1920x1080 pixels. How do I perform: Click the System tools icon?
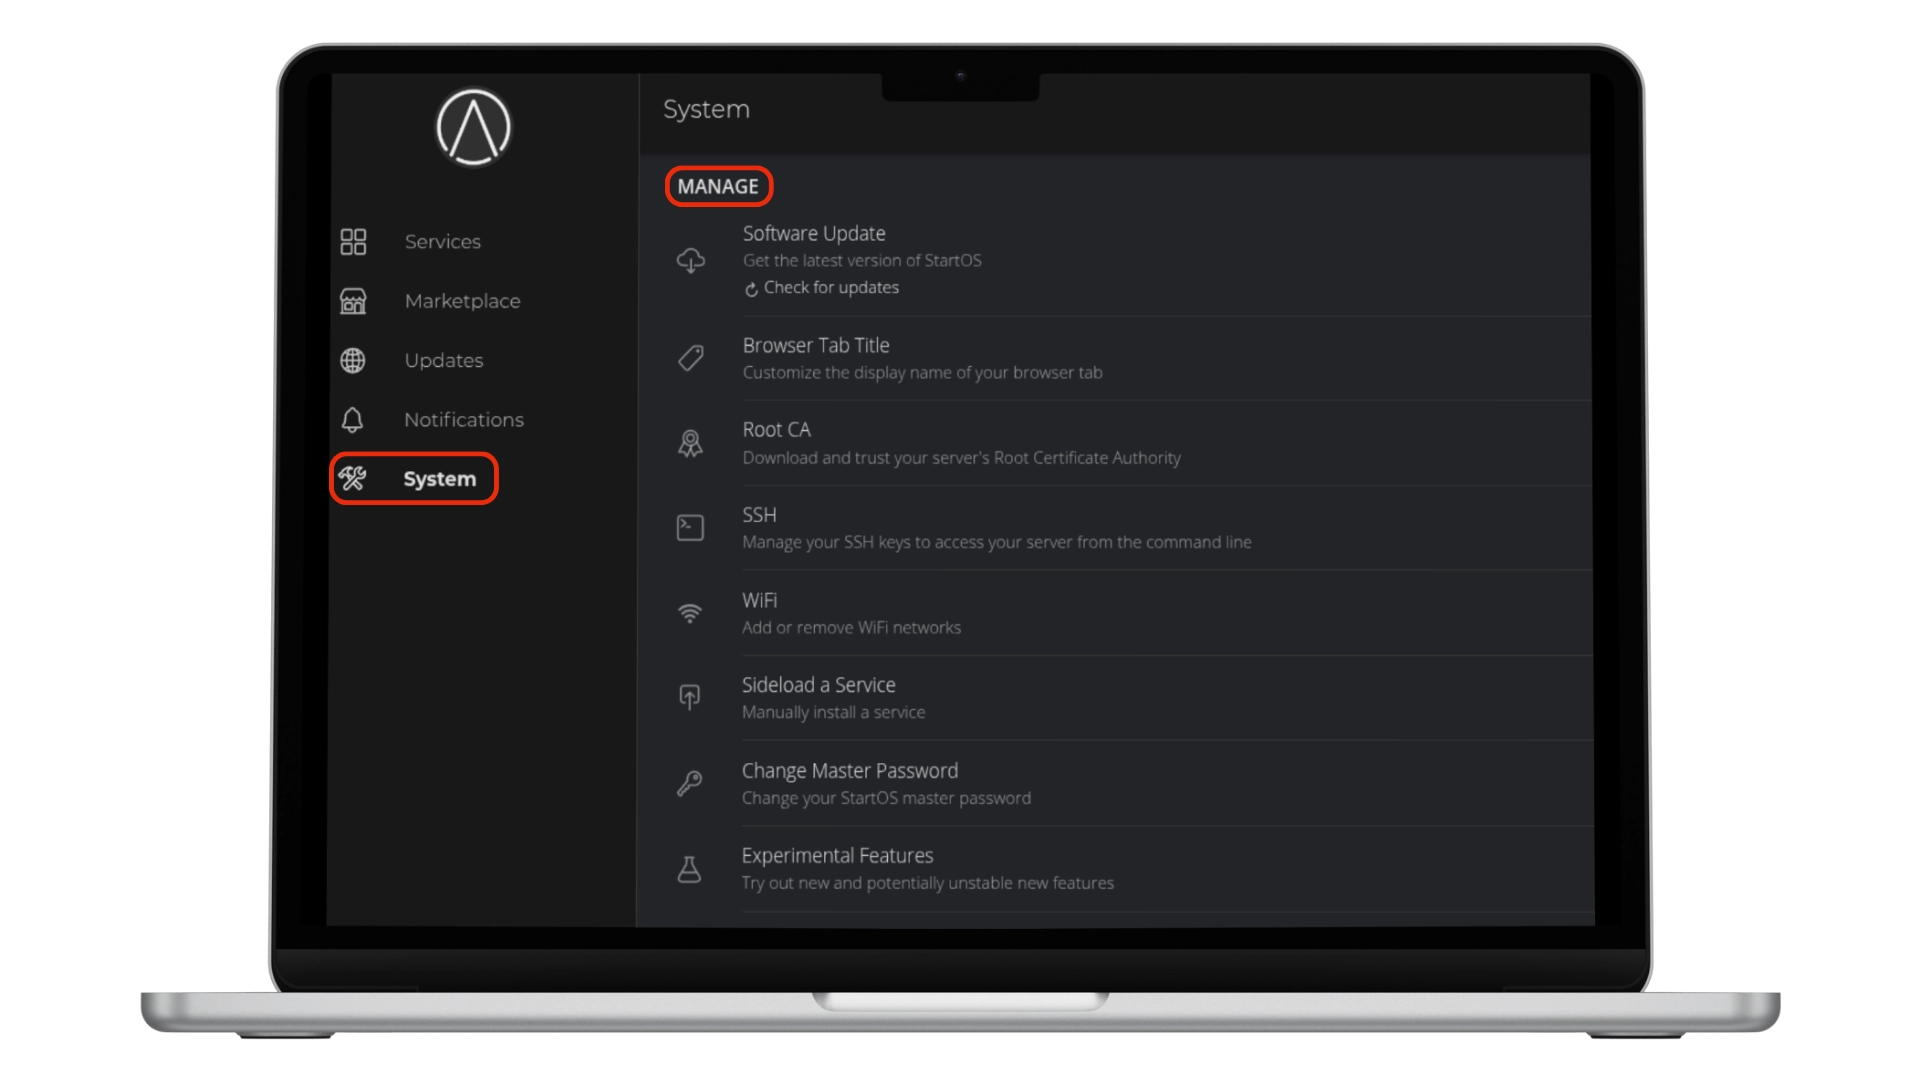(352, 479)
